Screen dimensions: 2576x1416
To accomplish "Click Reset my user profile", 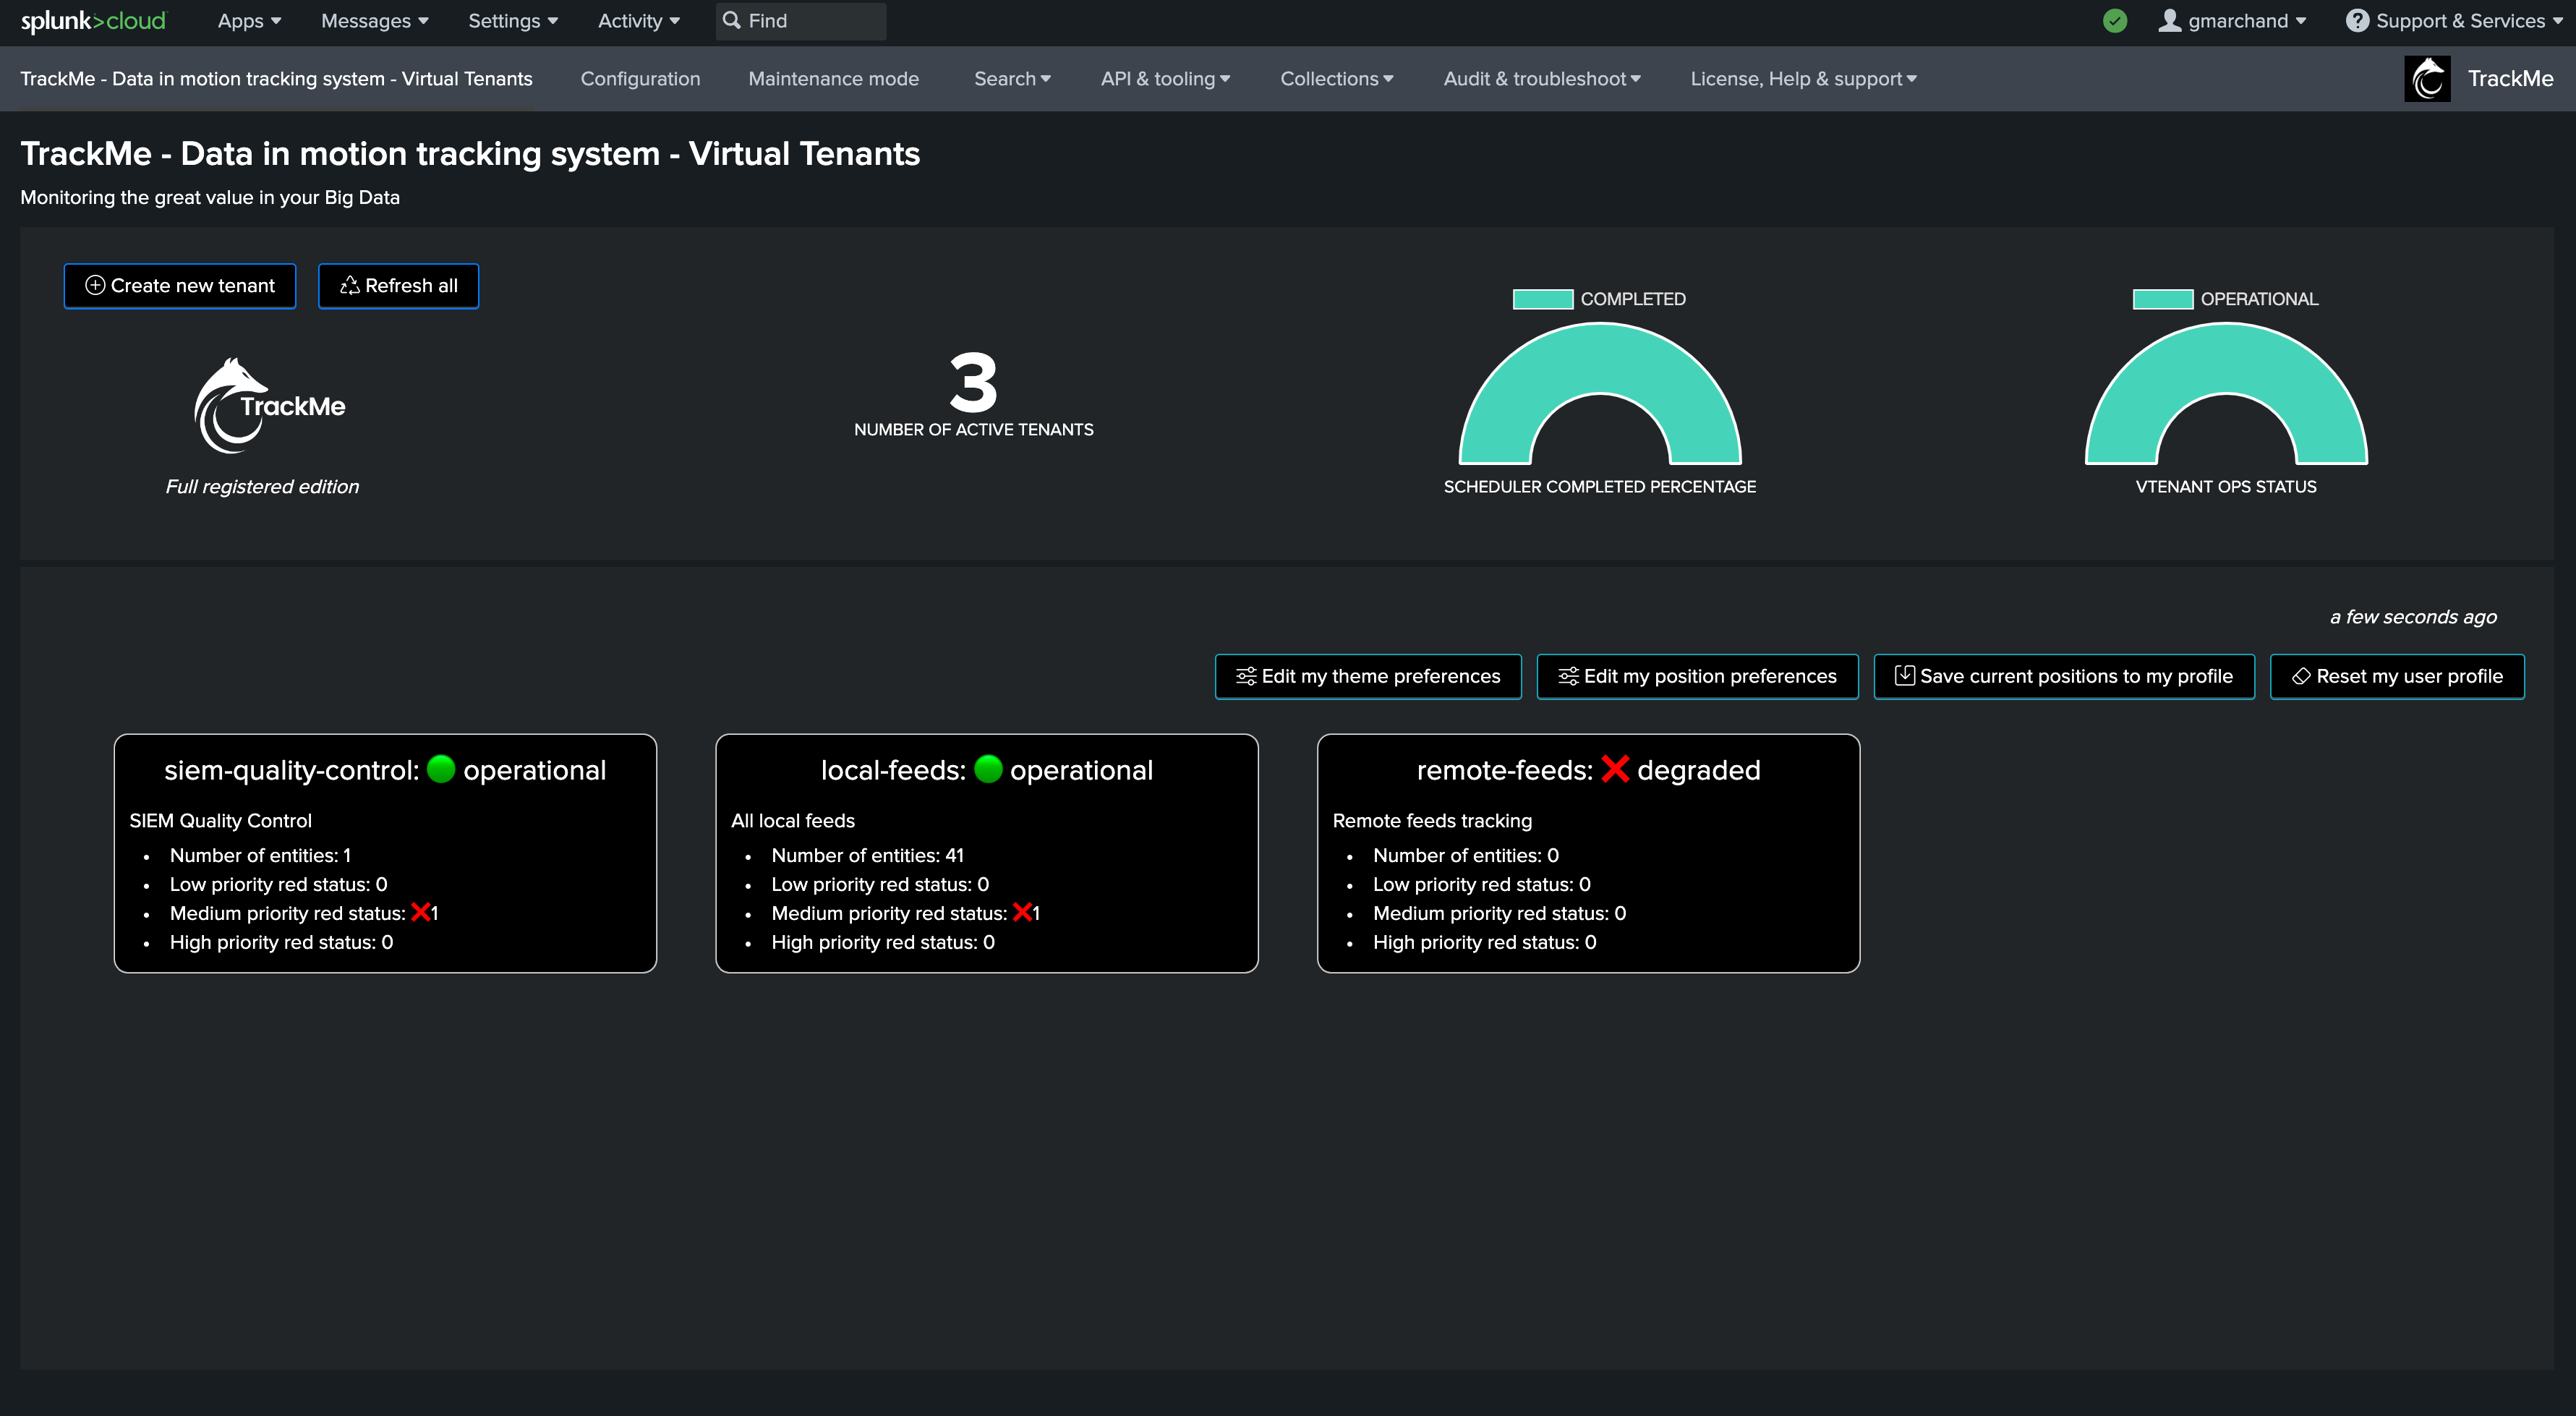I will coord(2397,677).
